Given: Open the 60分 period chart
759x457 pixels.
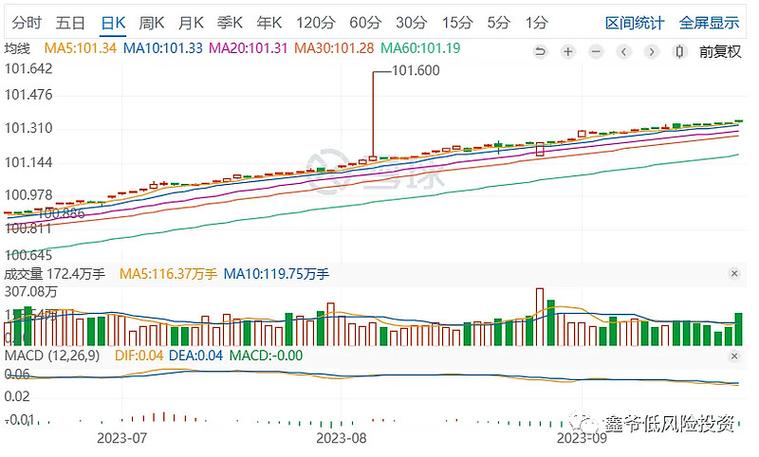Looking at the screenshot, I should [x=365, y=22].
